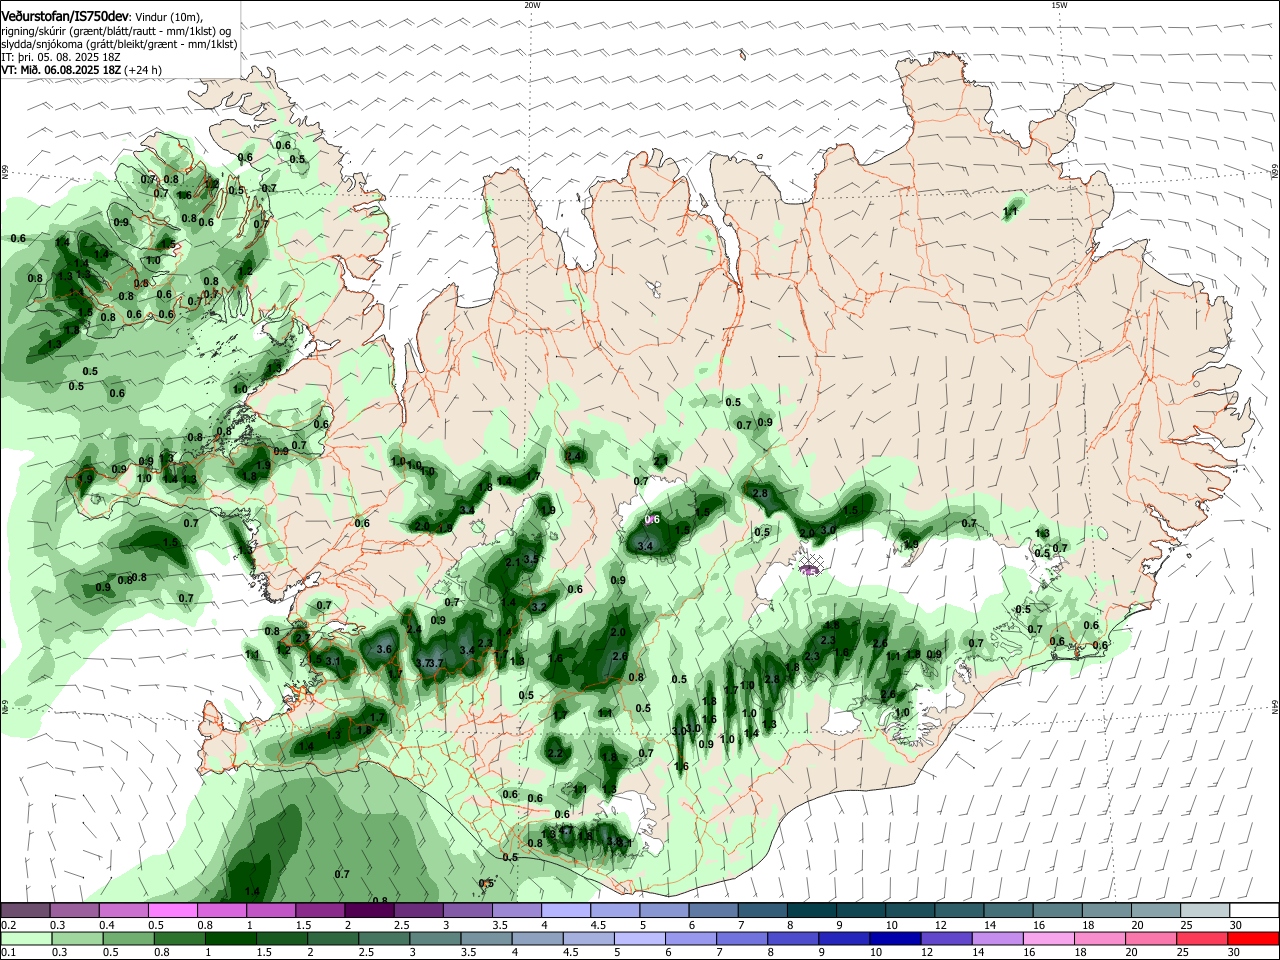
Task: Click the 3.6 precipitation value on the map
Action: coord(384,649)
